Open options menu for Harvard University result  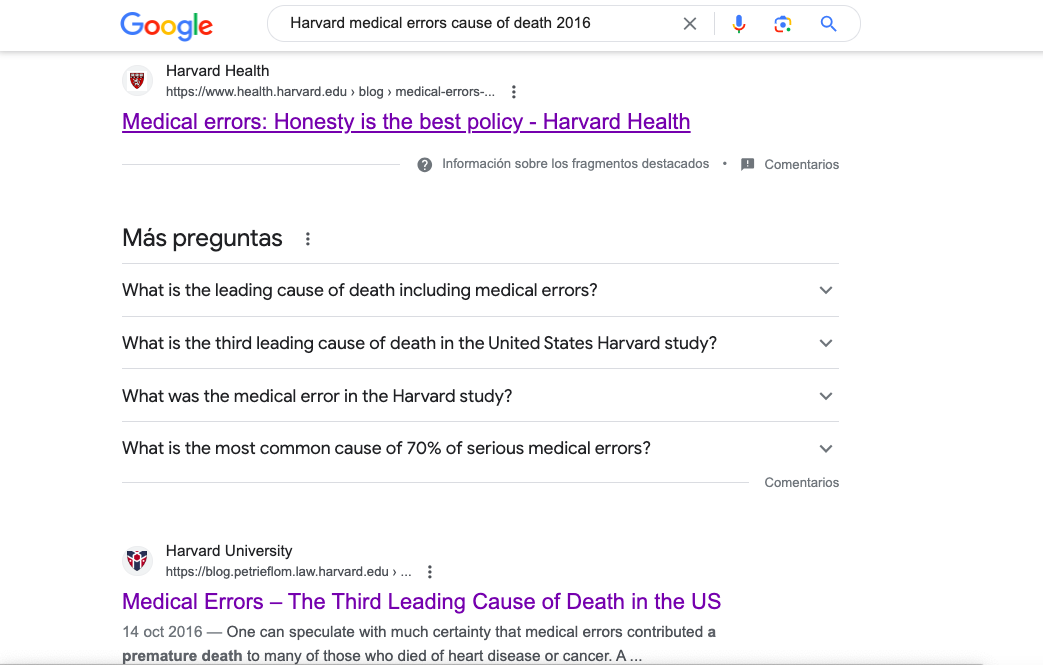click(x=430, y=572)
